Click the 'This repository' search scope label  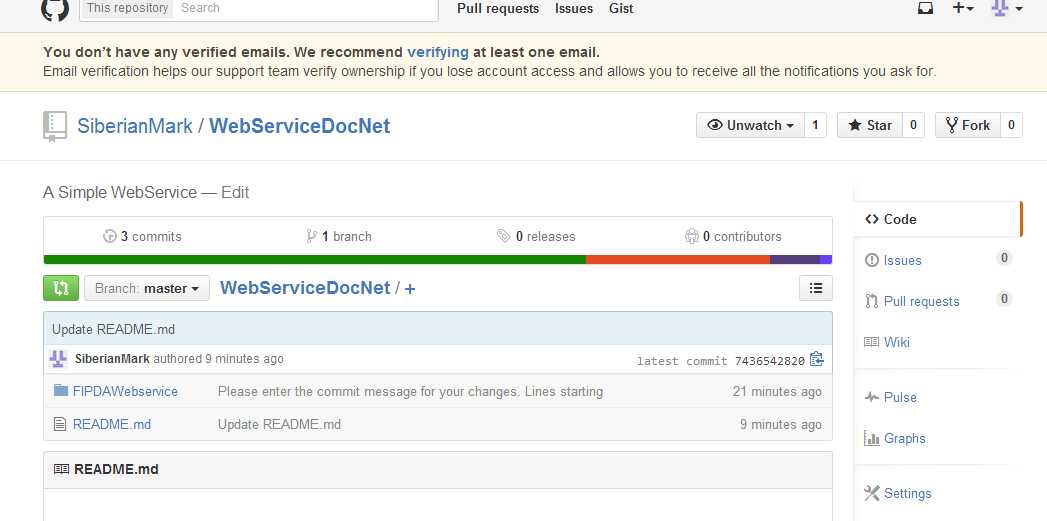pyautogui.click(x=127, y=8)
